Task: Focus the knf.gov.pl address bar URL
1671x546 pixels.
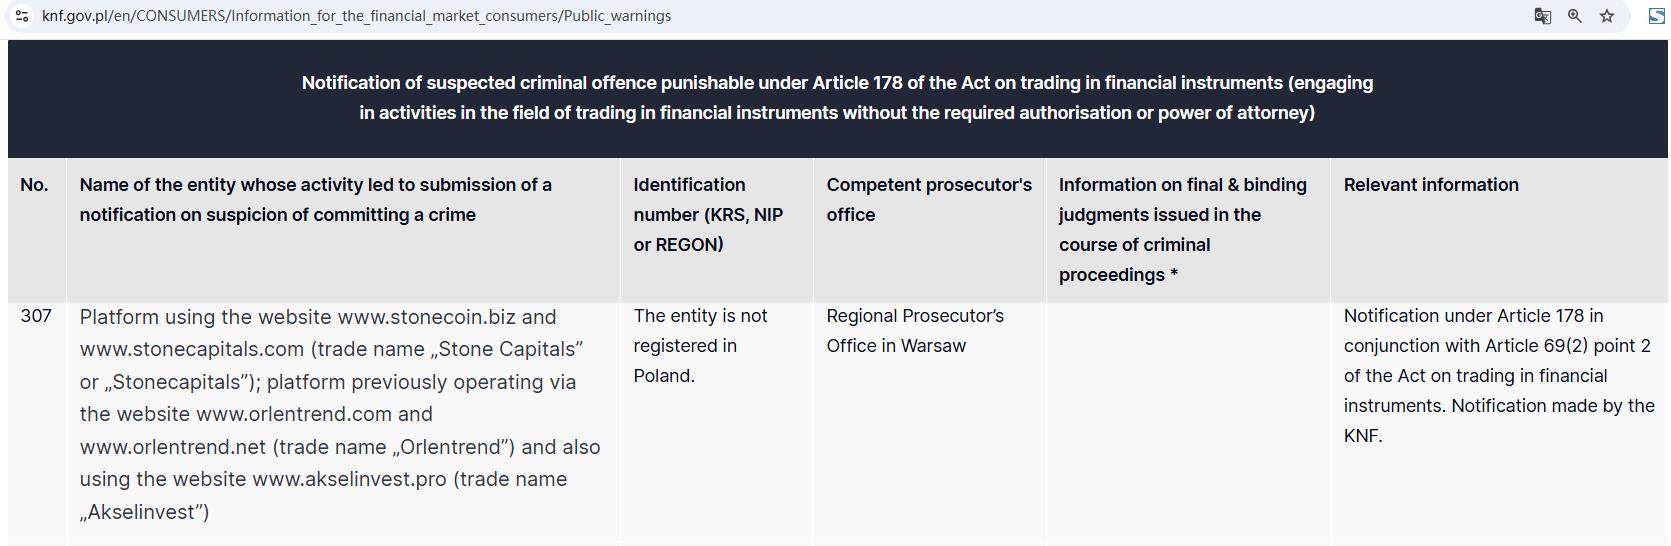Action: (356, 16)
